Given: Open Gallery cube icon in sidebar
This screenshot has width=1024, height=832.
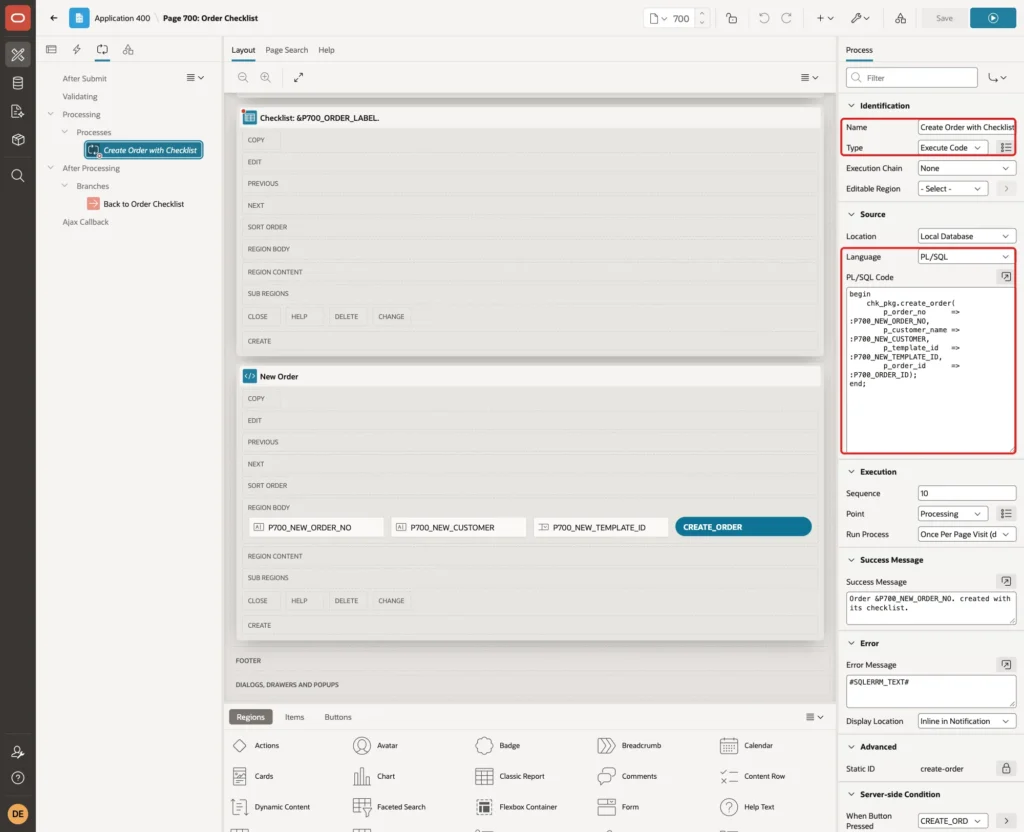Looking at the screenshot, I should [18, 140].
